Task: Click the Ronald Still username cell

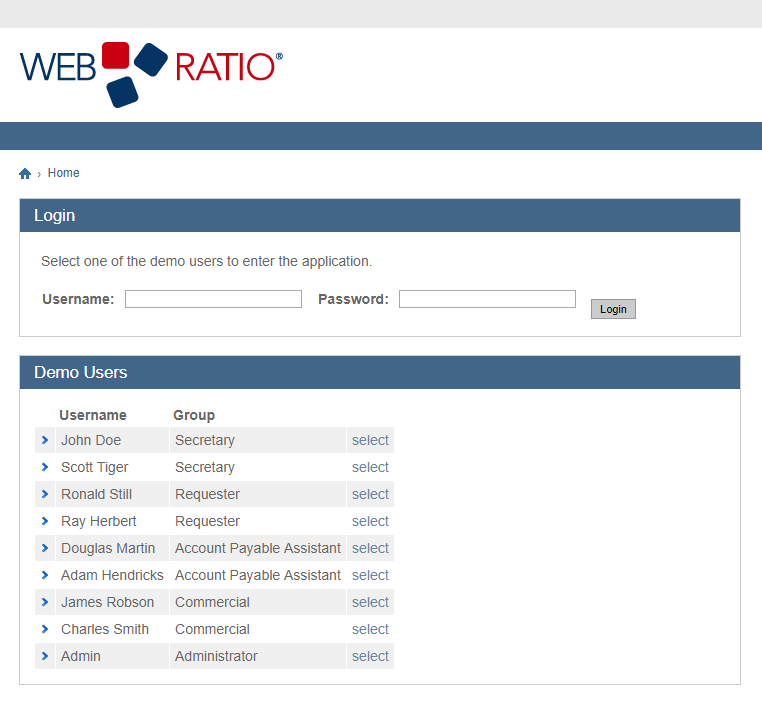Action: 112,494
